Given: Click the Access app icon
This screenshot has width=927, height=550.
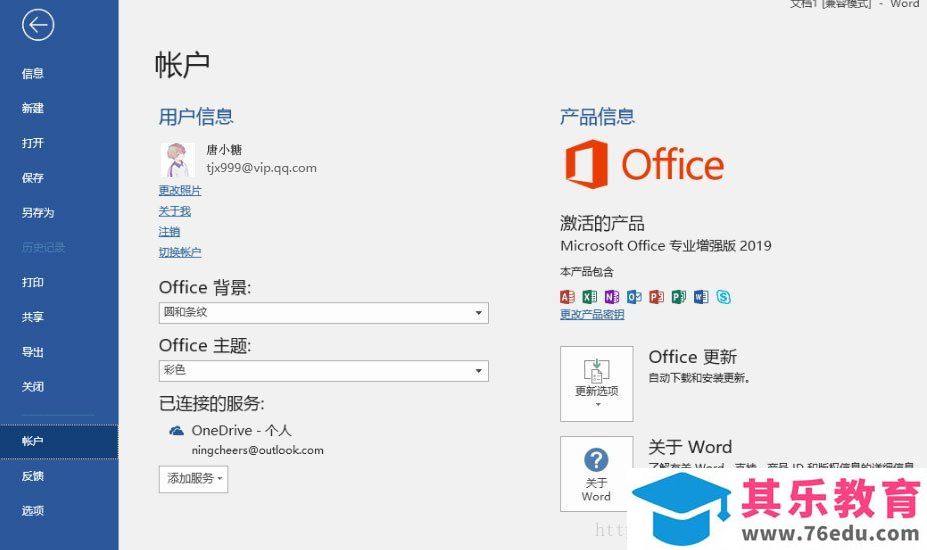Looking at the screenshot, I should coord(567,296).
